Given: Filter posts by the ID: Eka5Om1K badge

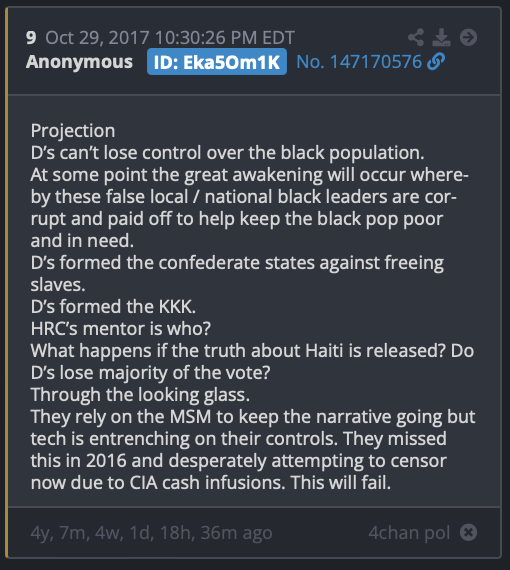Looking at the screenshot, I should pyautogui.click(x=217, y=62).
